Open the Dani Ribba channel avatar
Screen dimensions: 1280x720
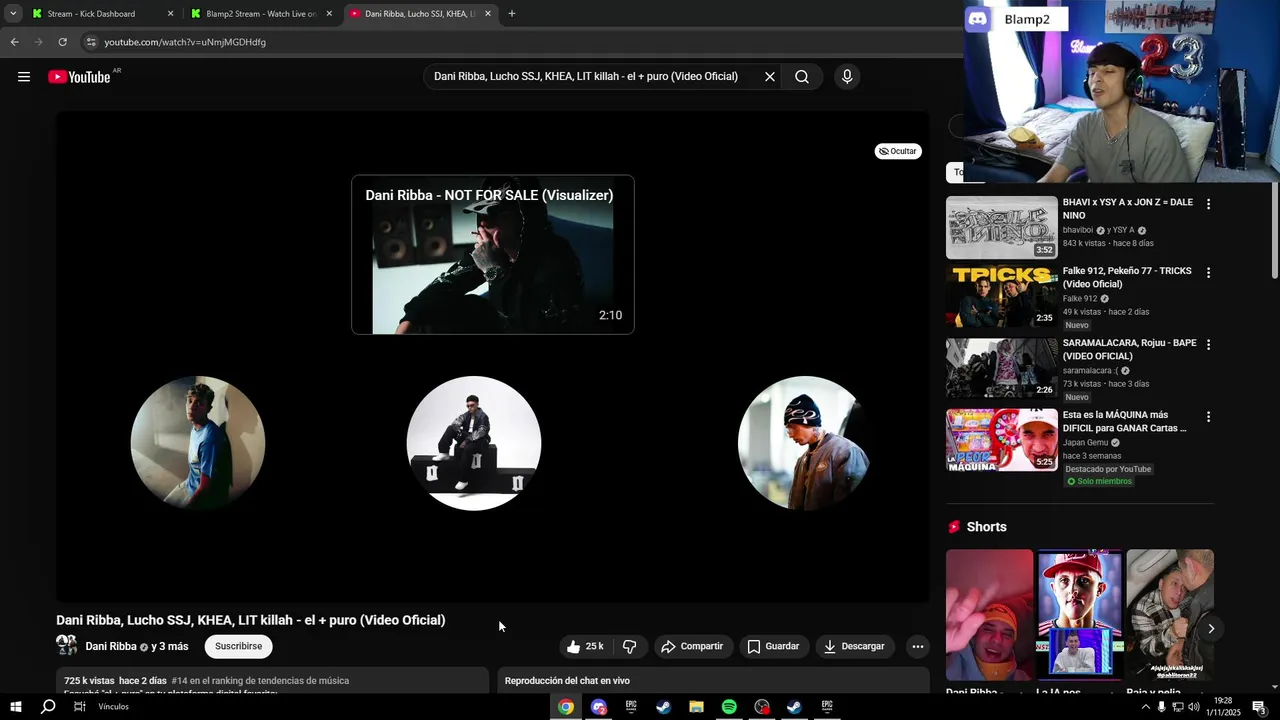pos(67,646)
